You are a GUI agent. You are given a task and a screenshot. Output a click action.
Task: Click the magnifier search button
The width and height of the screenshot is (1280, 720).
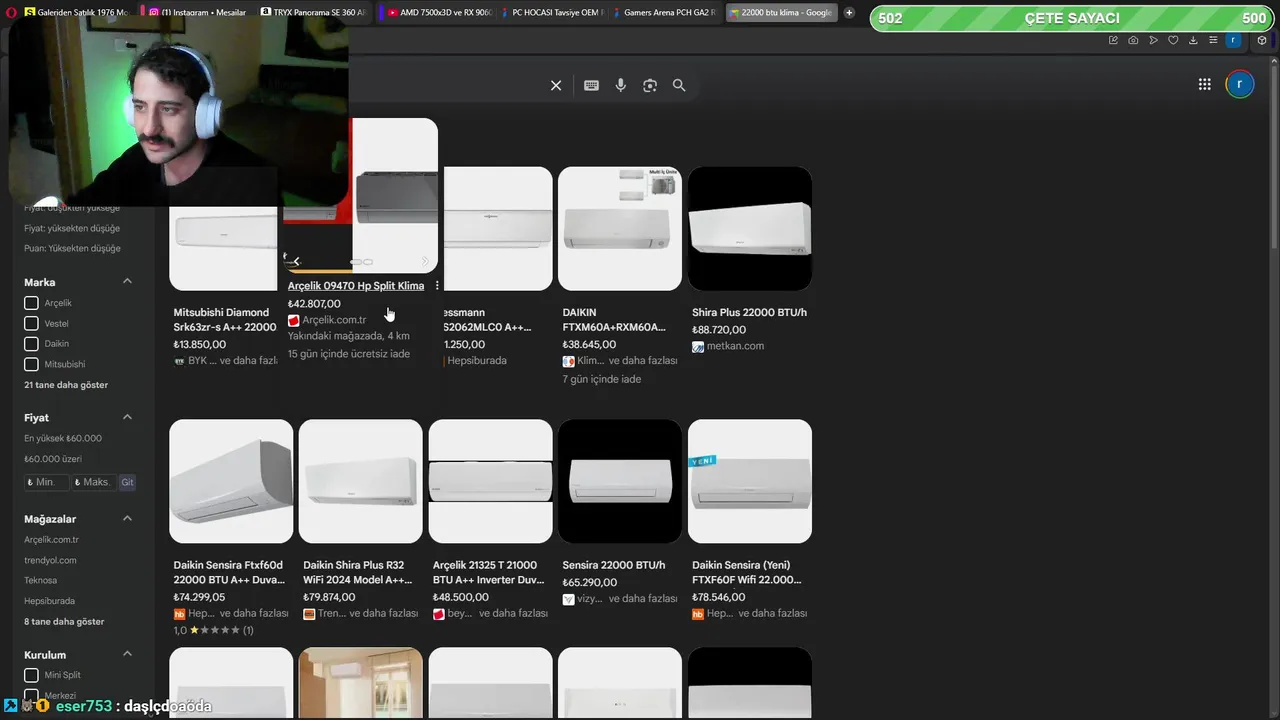pos(679,86)
